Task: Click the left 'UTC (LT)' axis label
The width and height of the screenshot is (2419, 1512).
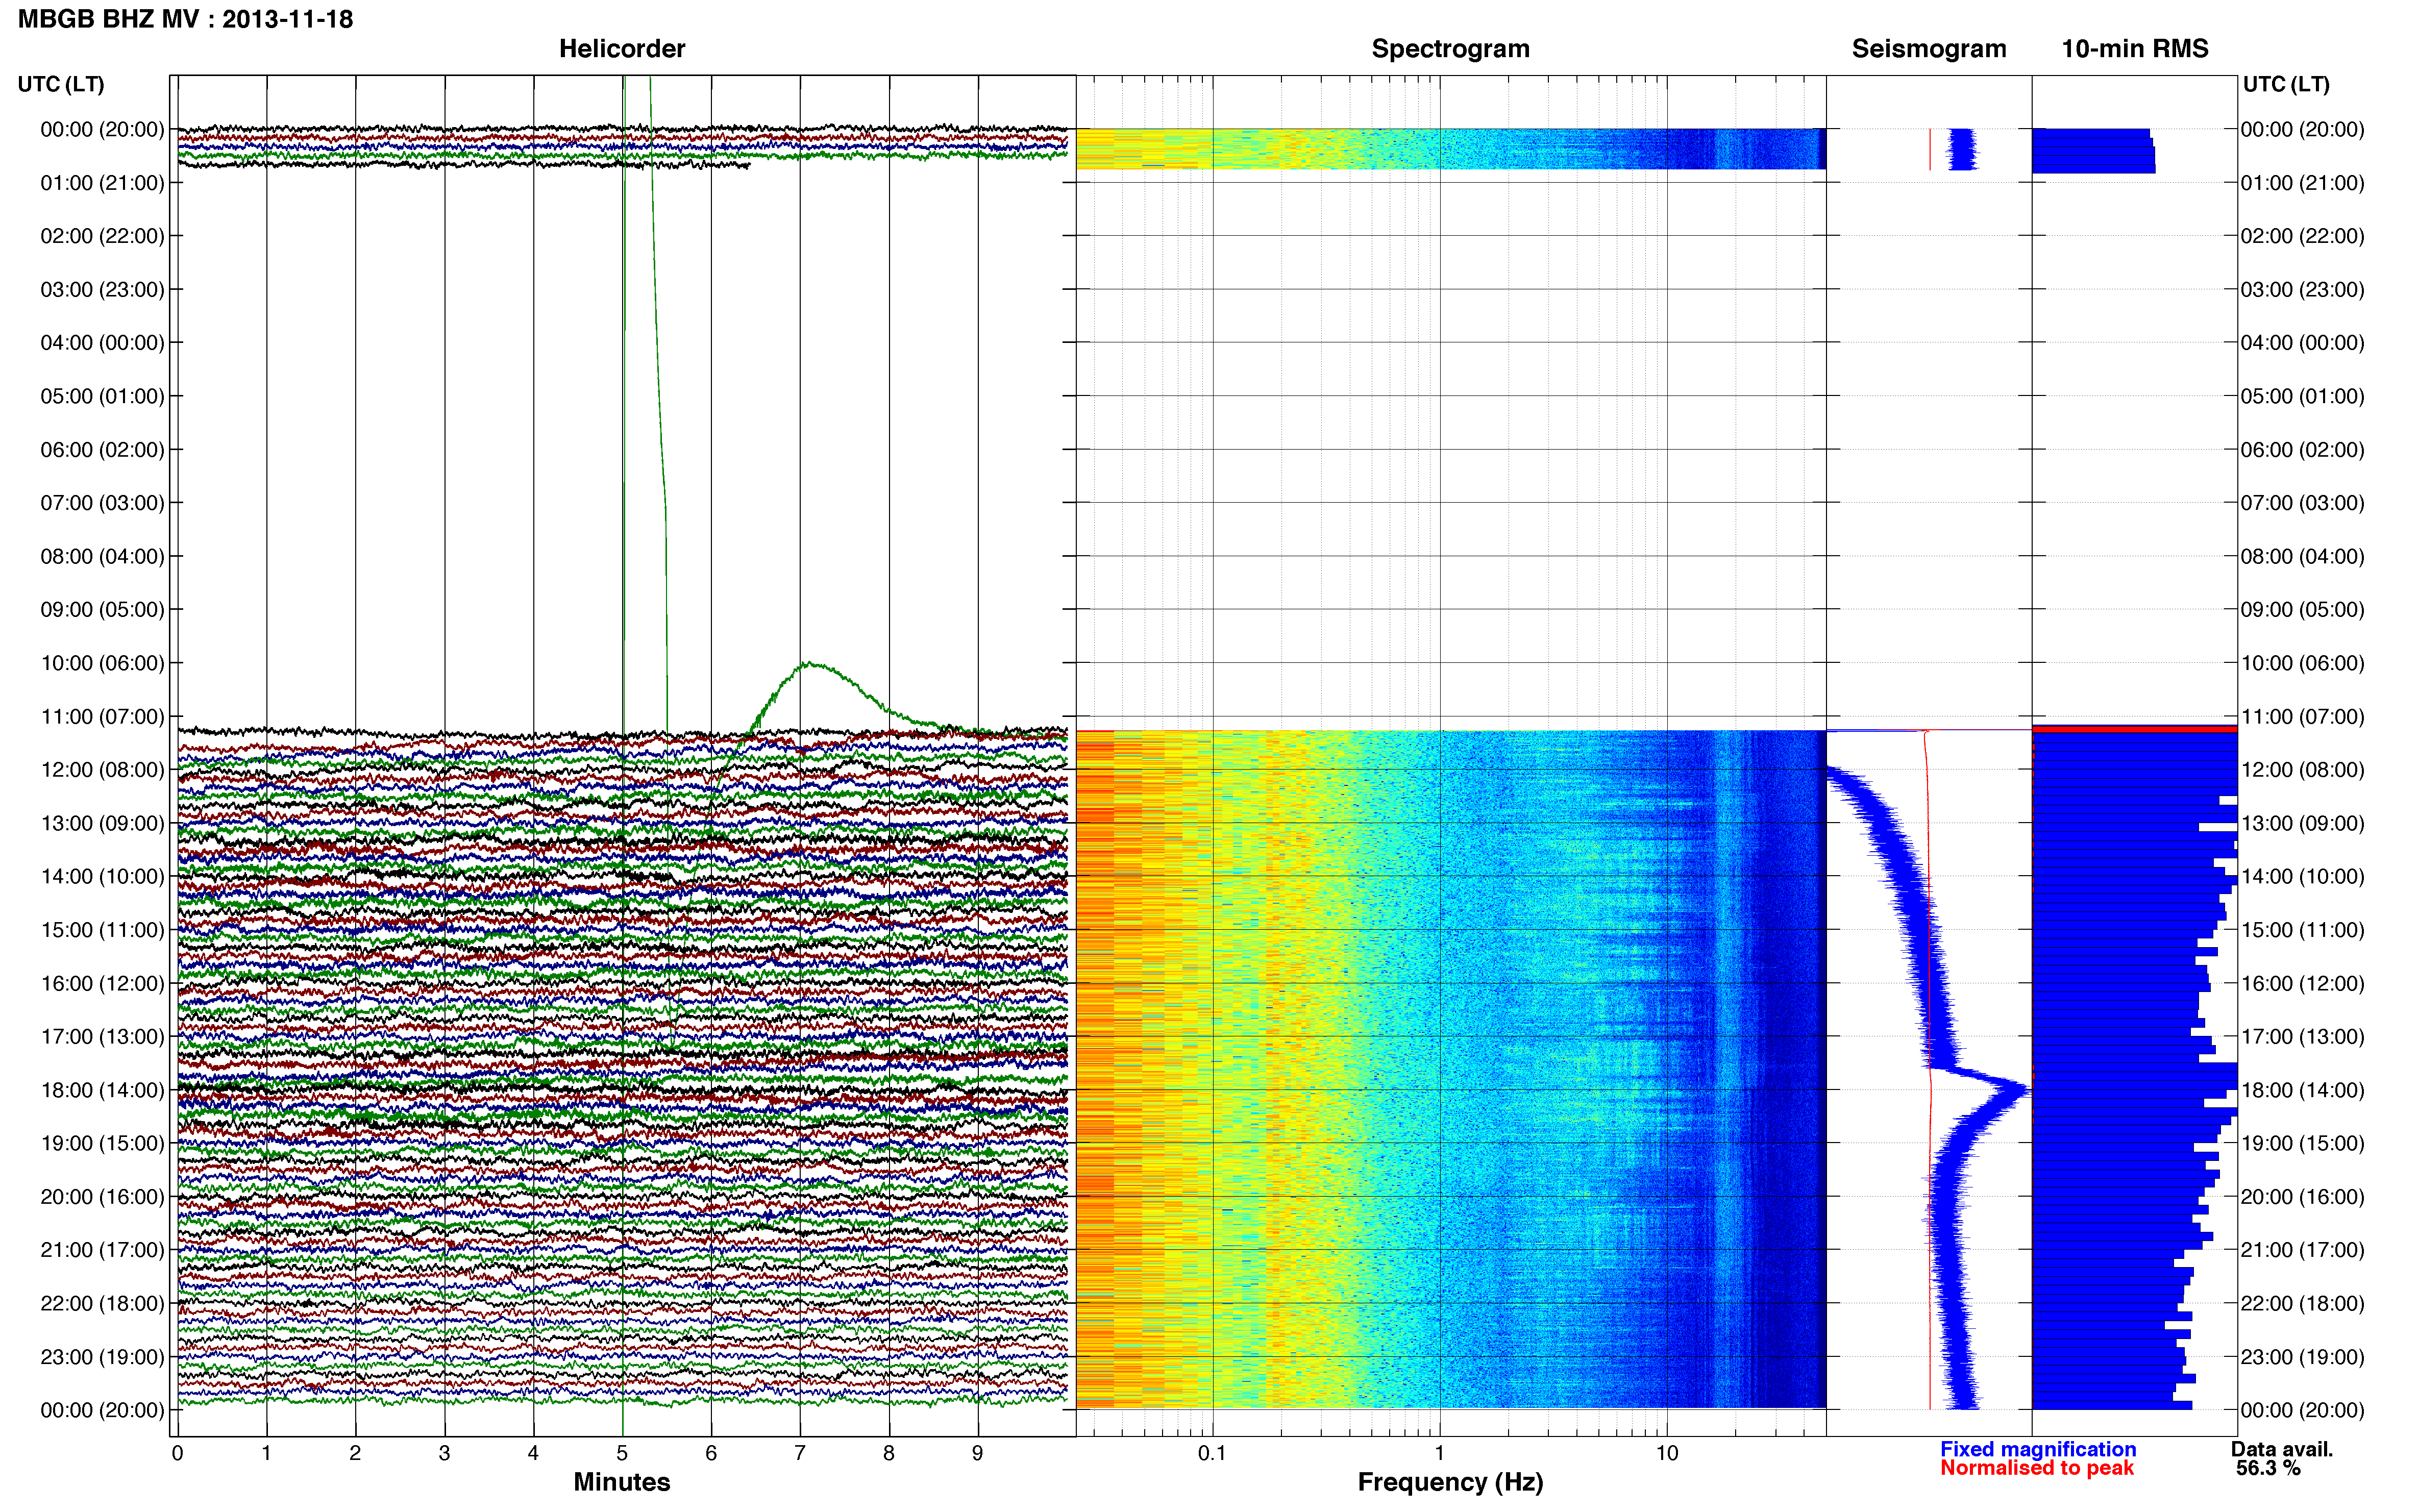Action: pyautogui.click(x=61, y=84)
